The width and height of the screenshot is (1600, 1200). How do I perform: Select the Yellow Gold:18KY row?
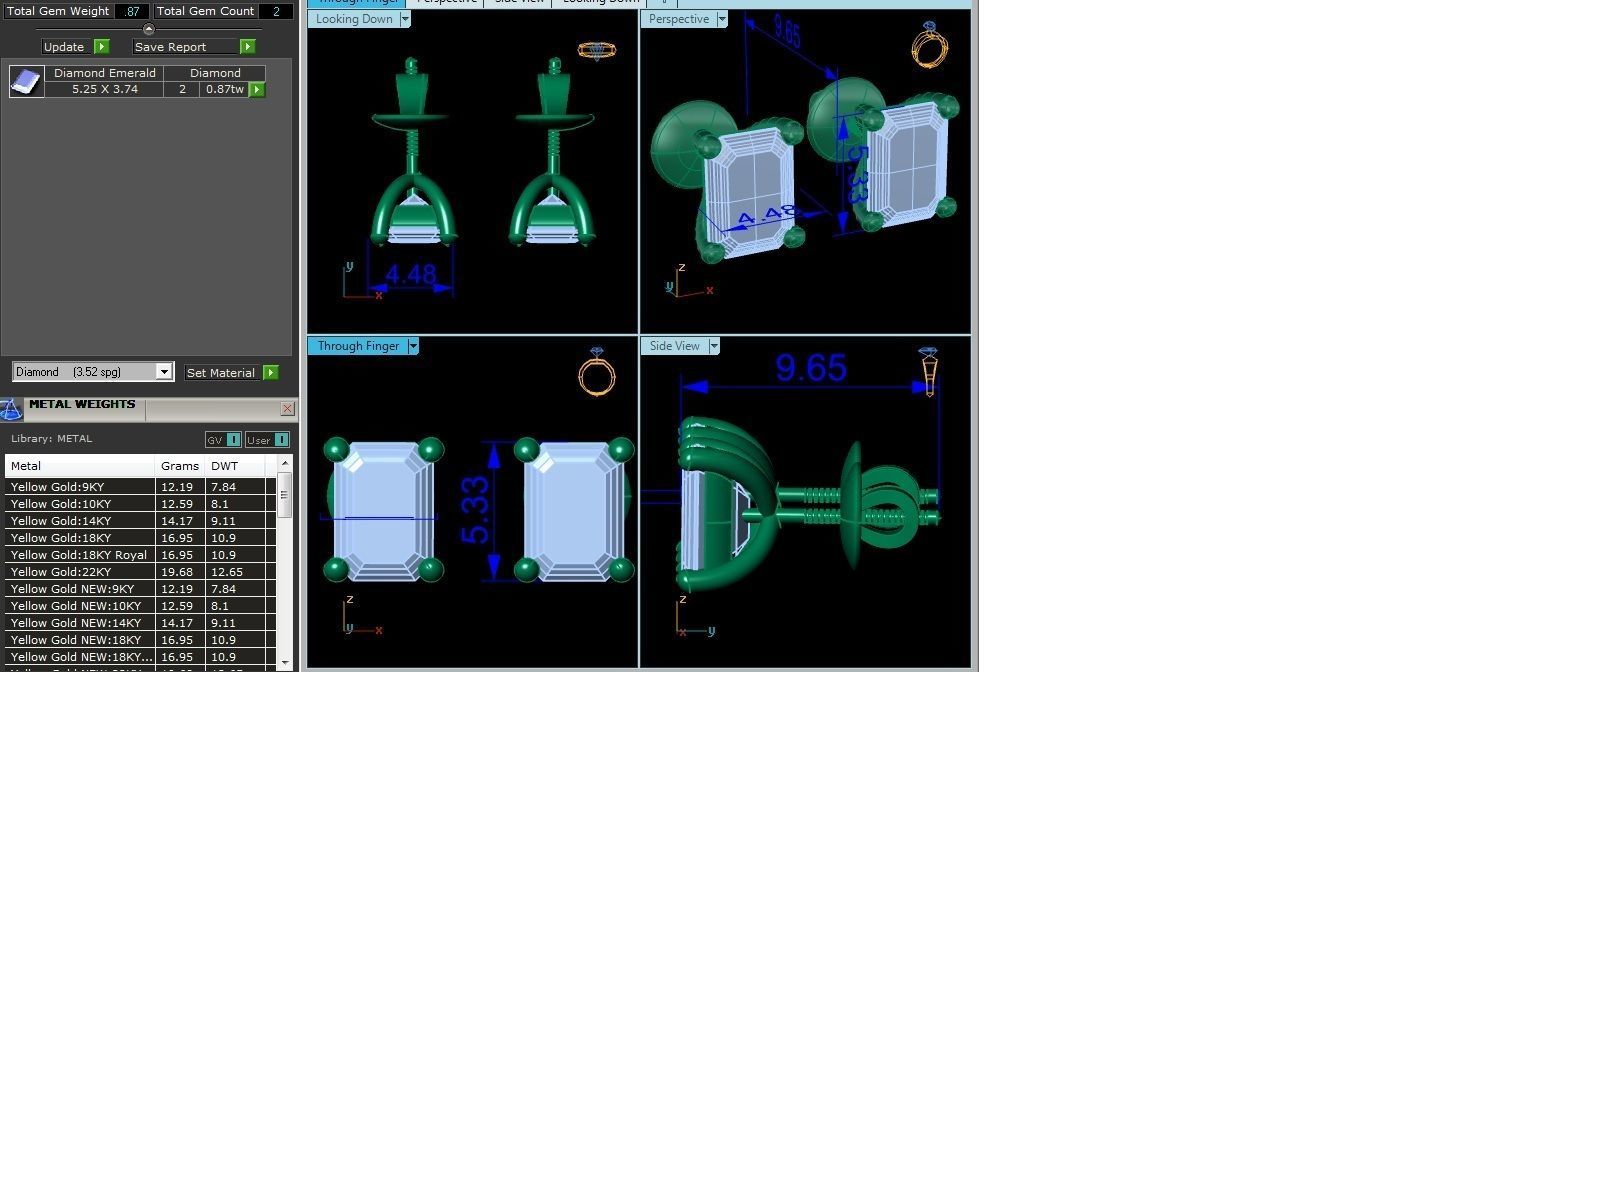pos(140,538)
